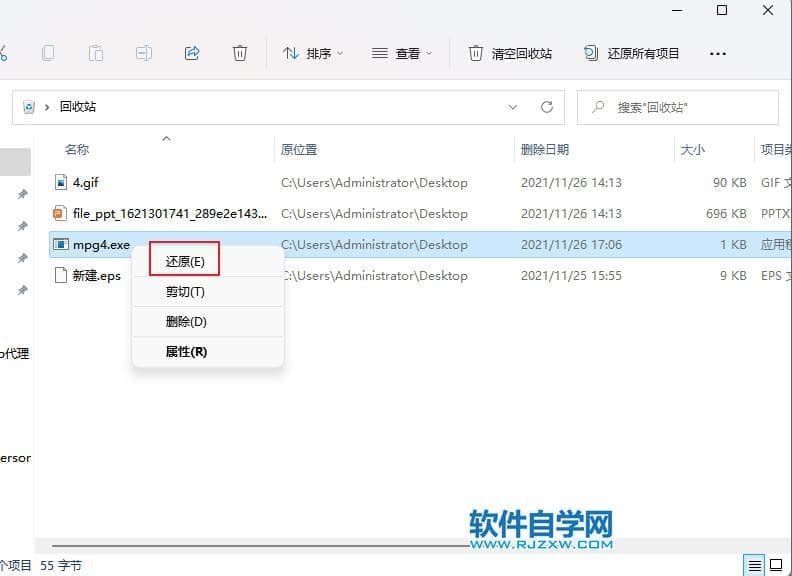The image size is (792, 576).
Task: Open the three-dot more options menu
Action: (x=717, y=53)
